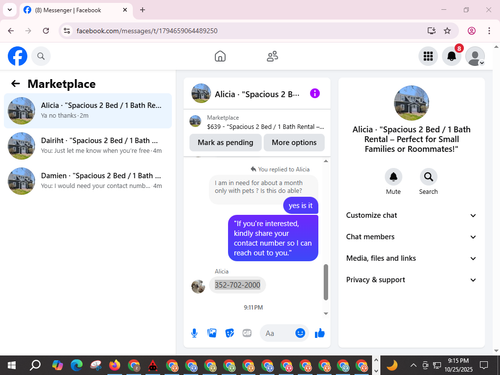The width and height of the screenshot is (500, 375).
Task: Expand Privacy & support section
Action: click(x=411, y=280)
